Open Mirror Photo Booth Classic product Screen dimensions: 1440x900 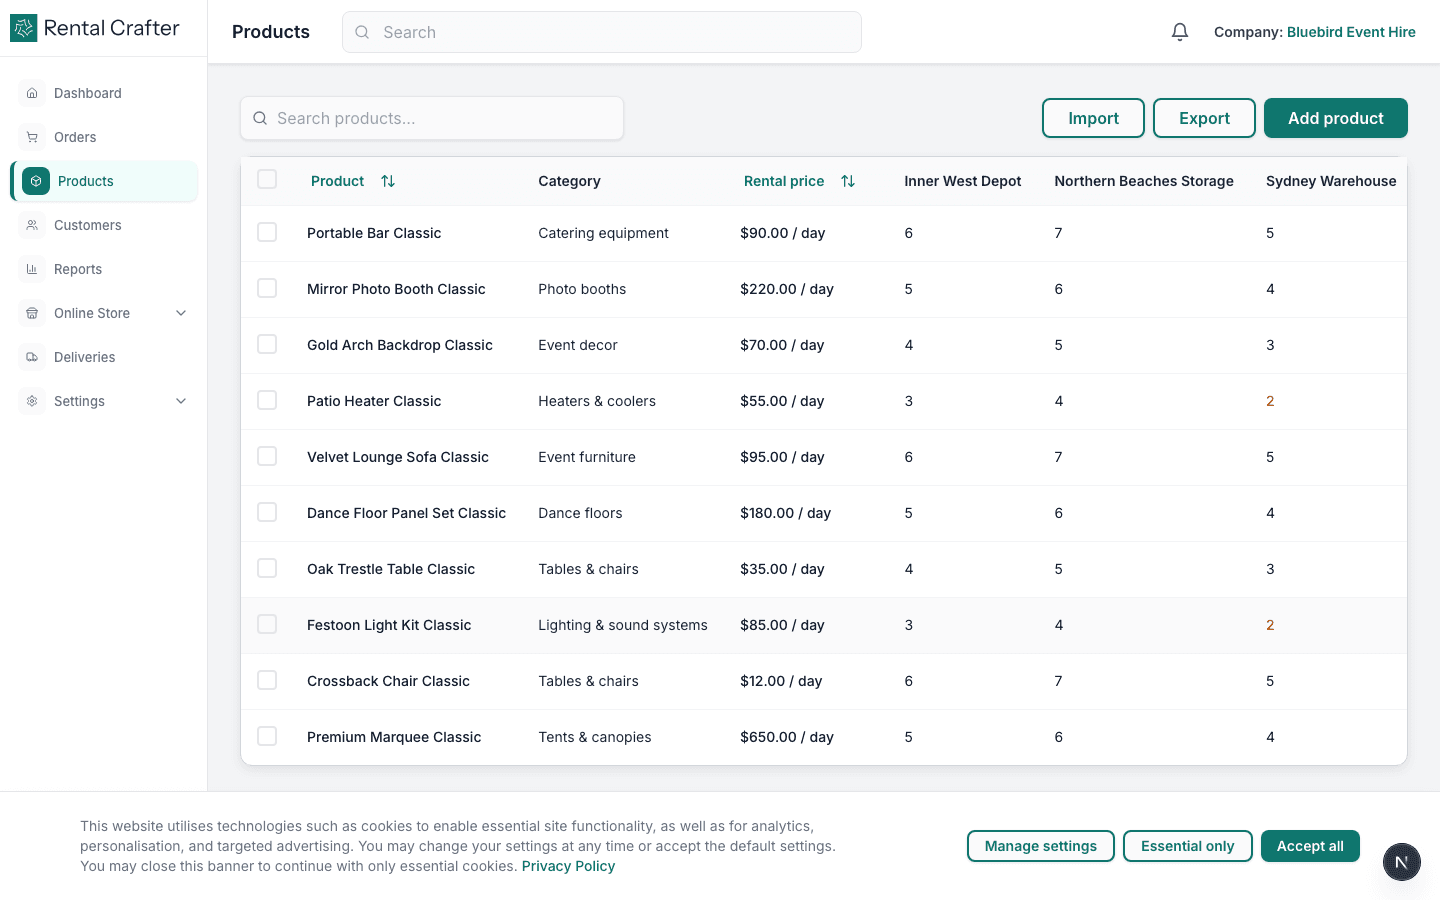pos(396,289)
